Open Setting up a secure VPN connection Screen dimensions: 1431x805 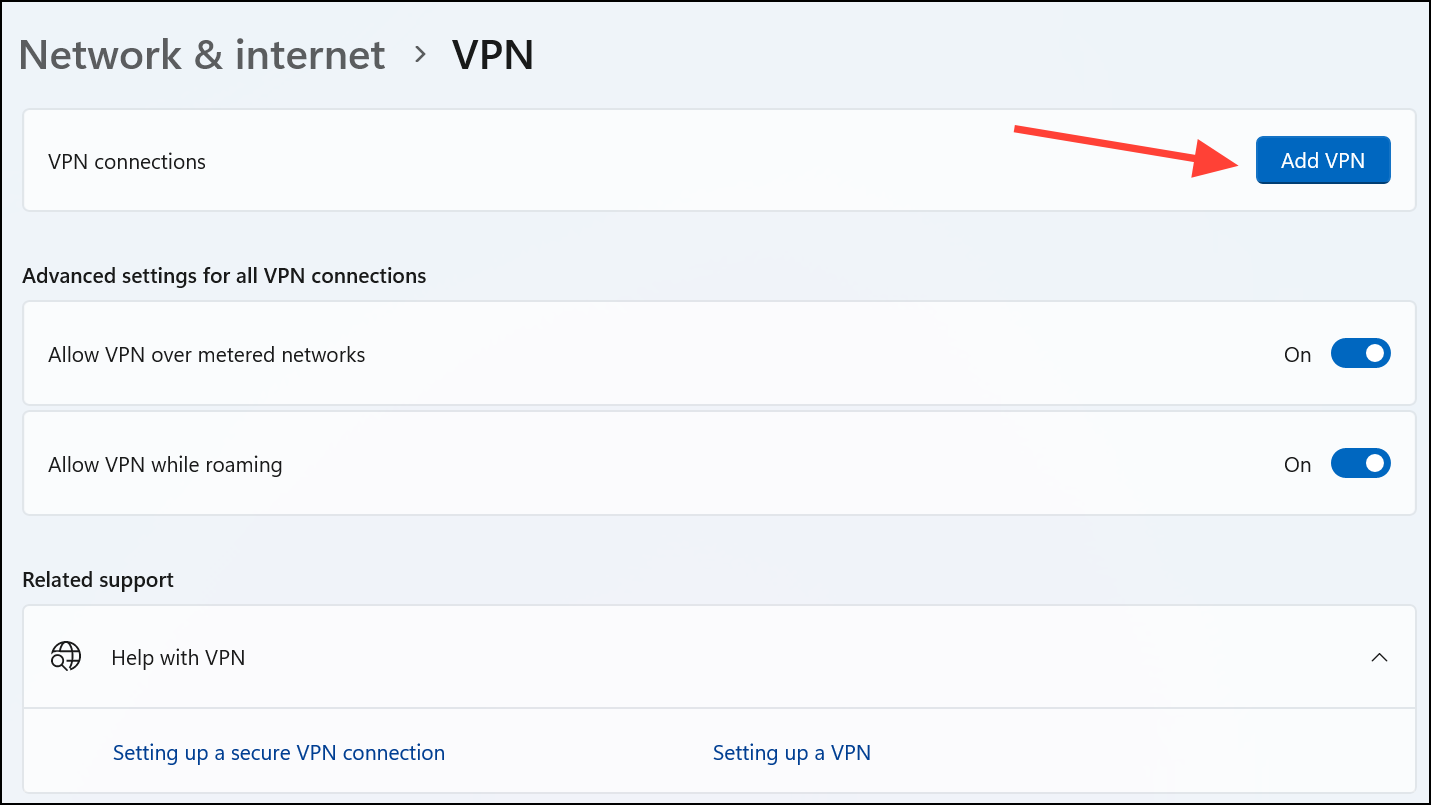[279, 752]
